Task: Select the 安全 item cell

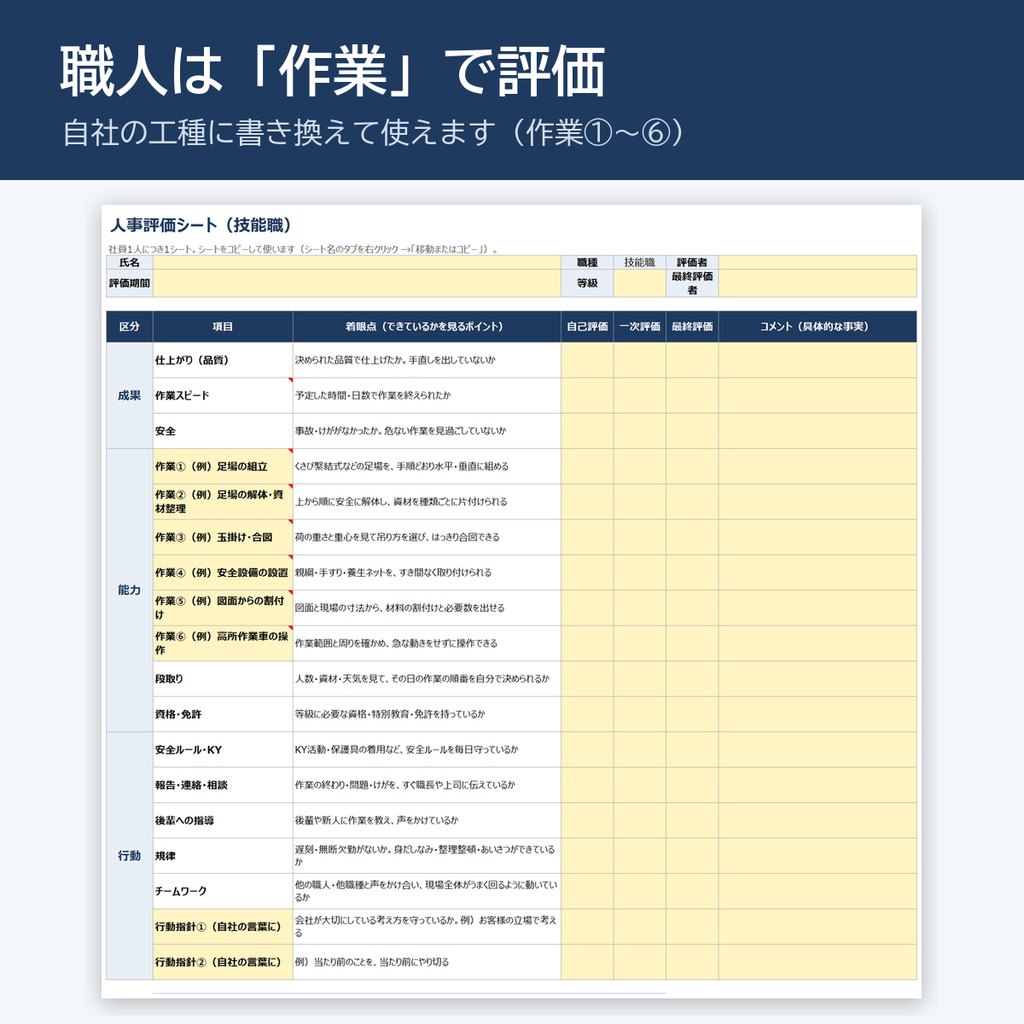Action: [x=223, y=431]
